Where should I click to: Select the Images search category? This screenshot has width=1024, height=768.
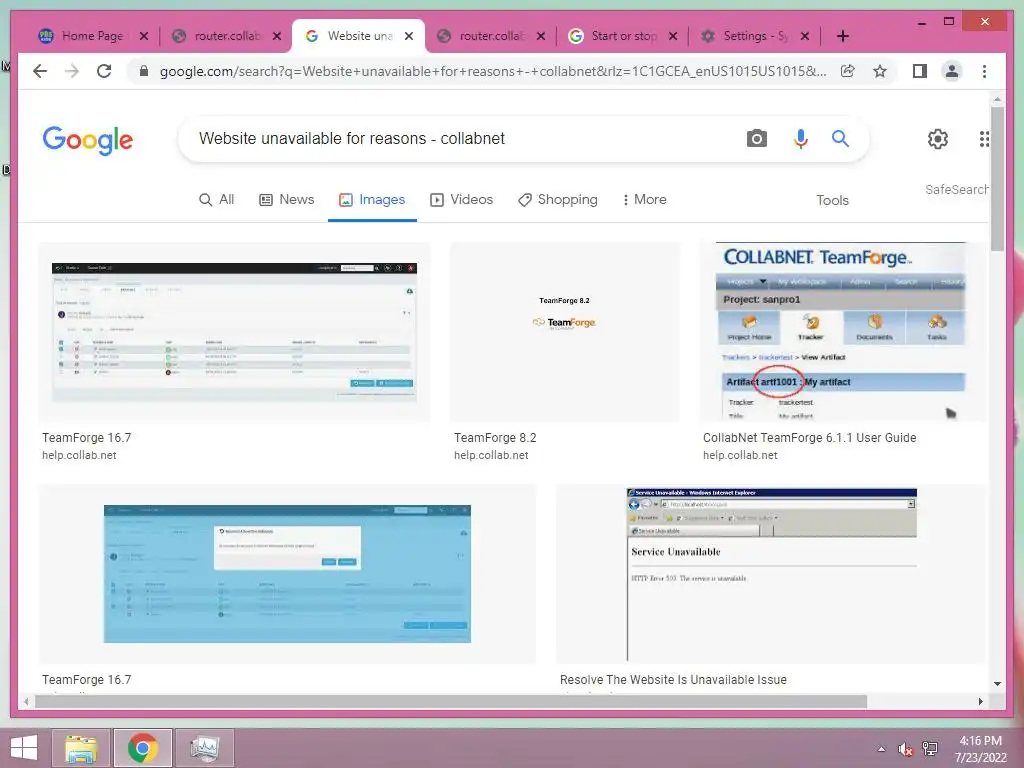[x=372, y=200]
